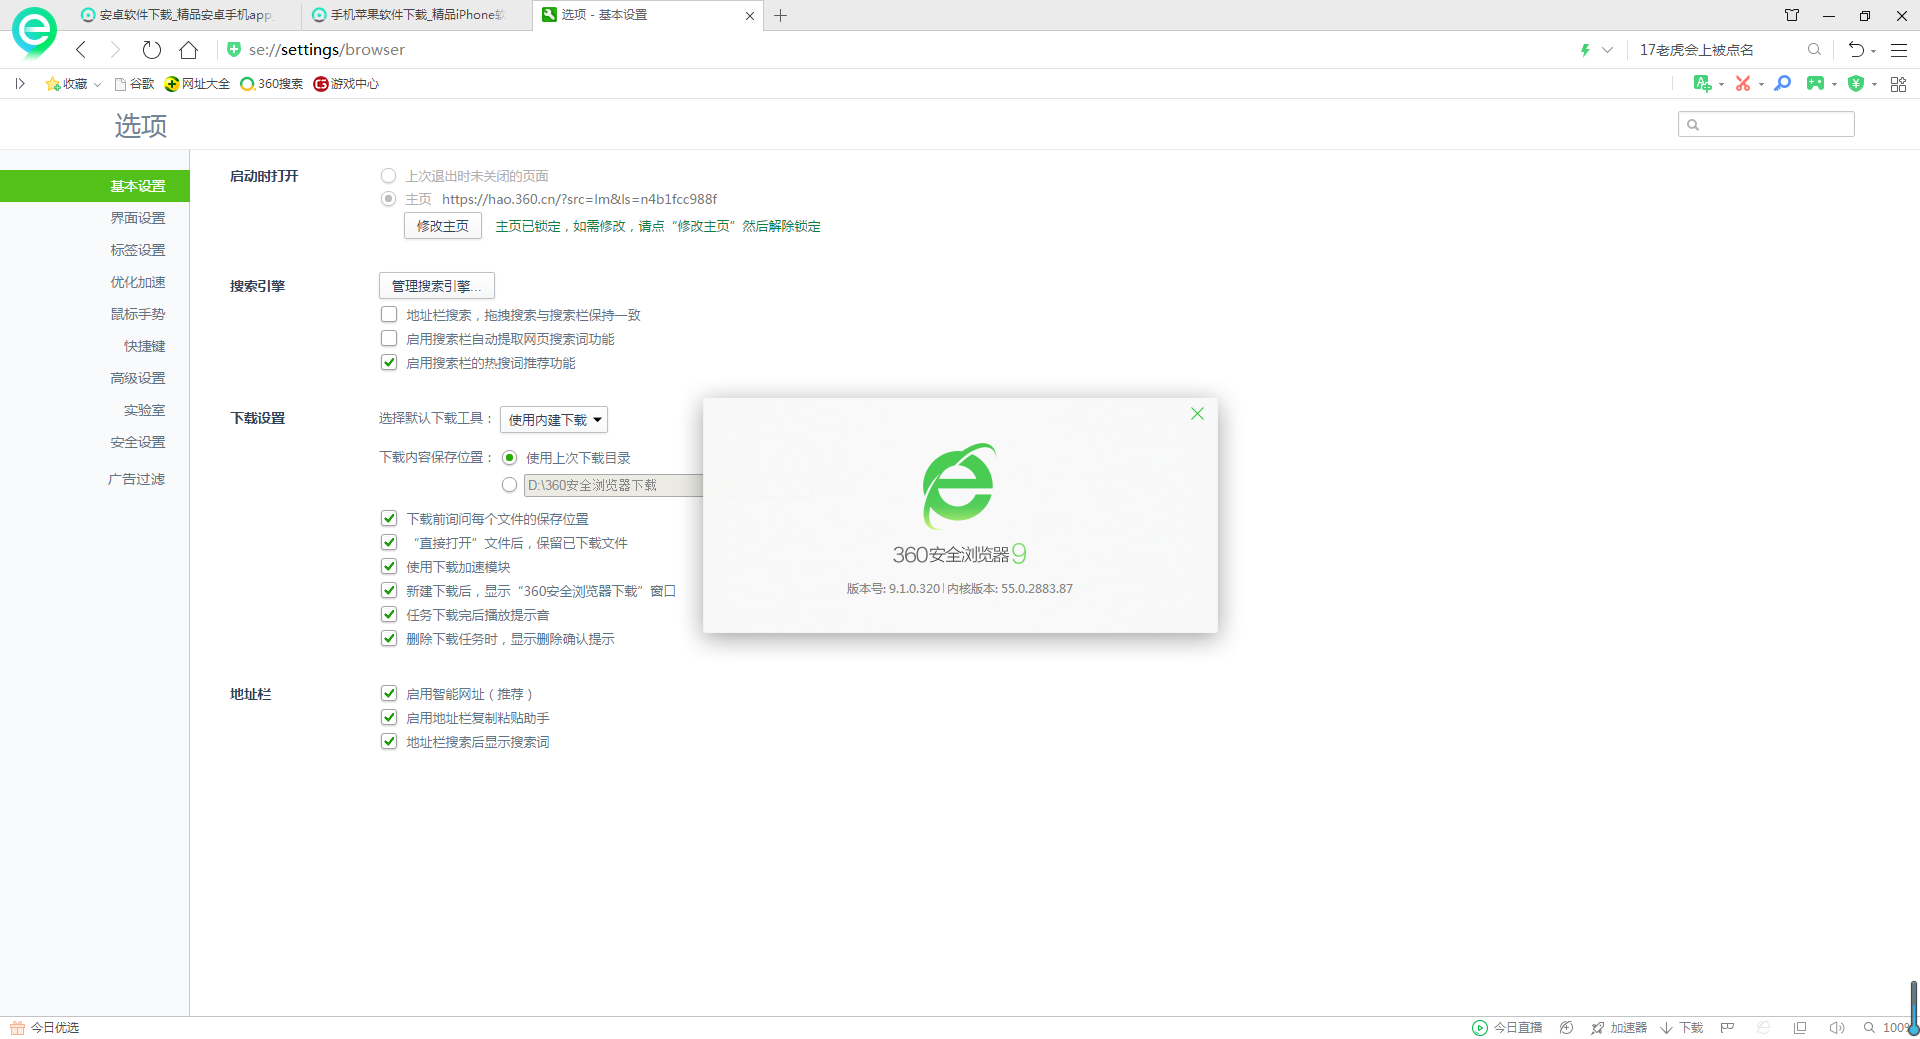This screenshot has width=1920, height=1039.
Task: Click the 加速器 rocket icon
Action: [1619, 1028]
